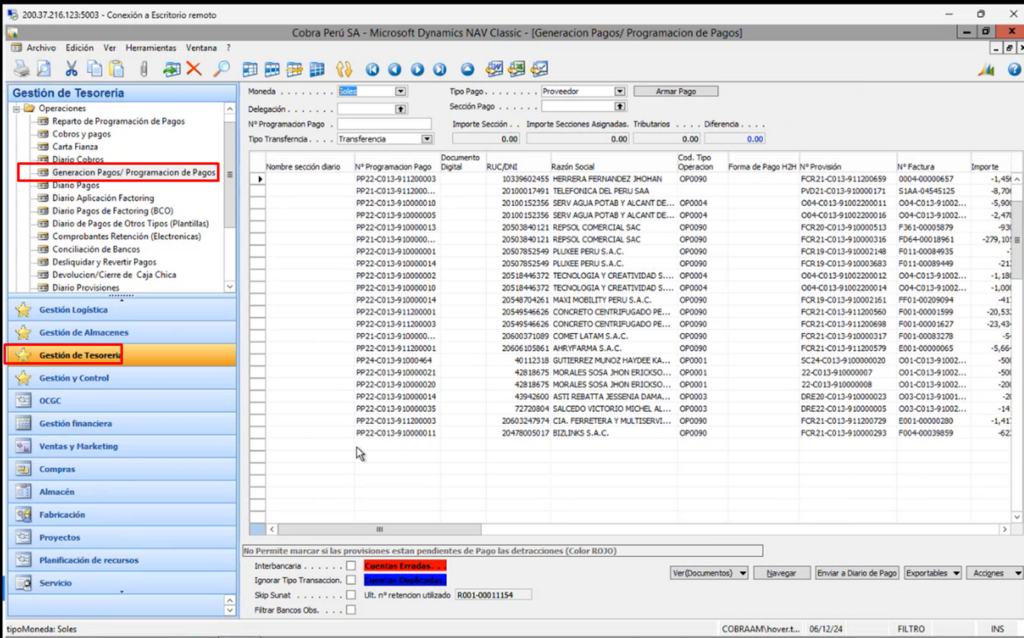The width and height of the screenshot is (1024, 638).
Task: Click the green arrow insert-record toolbar icon
Action: click(172, 69)
